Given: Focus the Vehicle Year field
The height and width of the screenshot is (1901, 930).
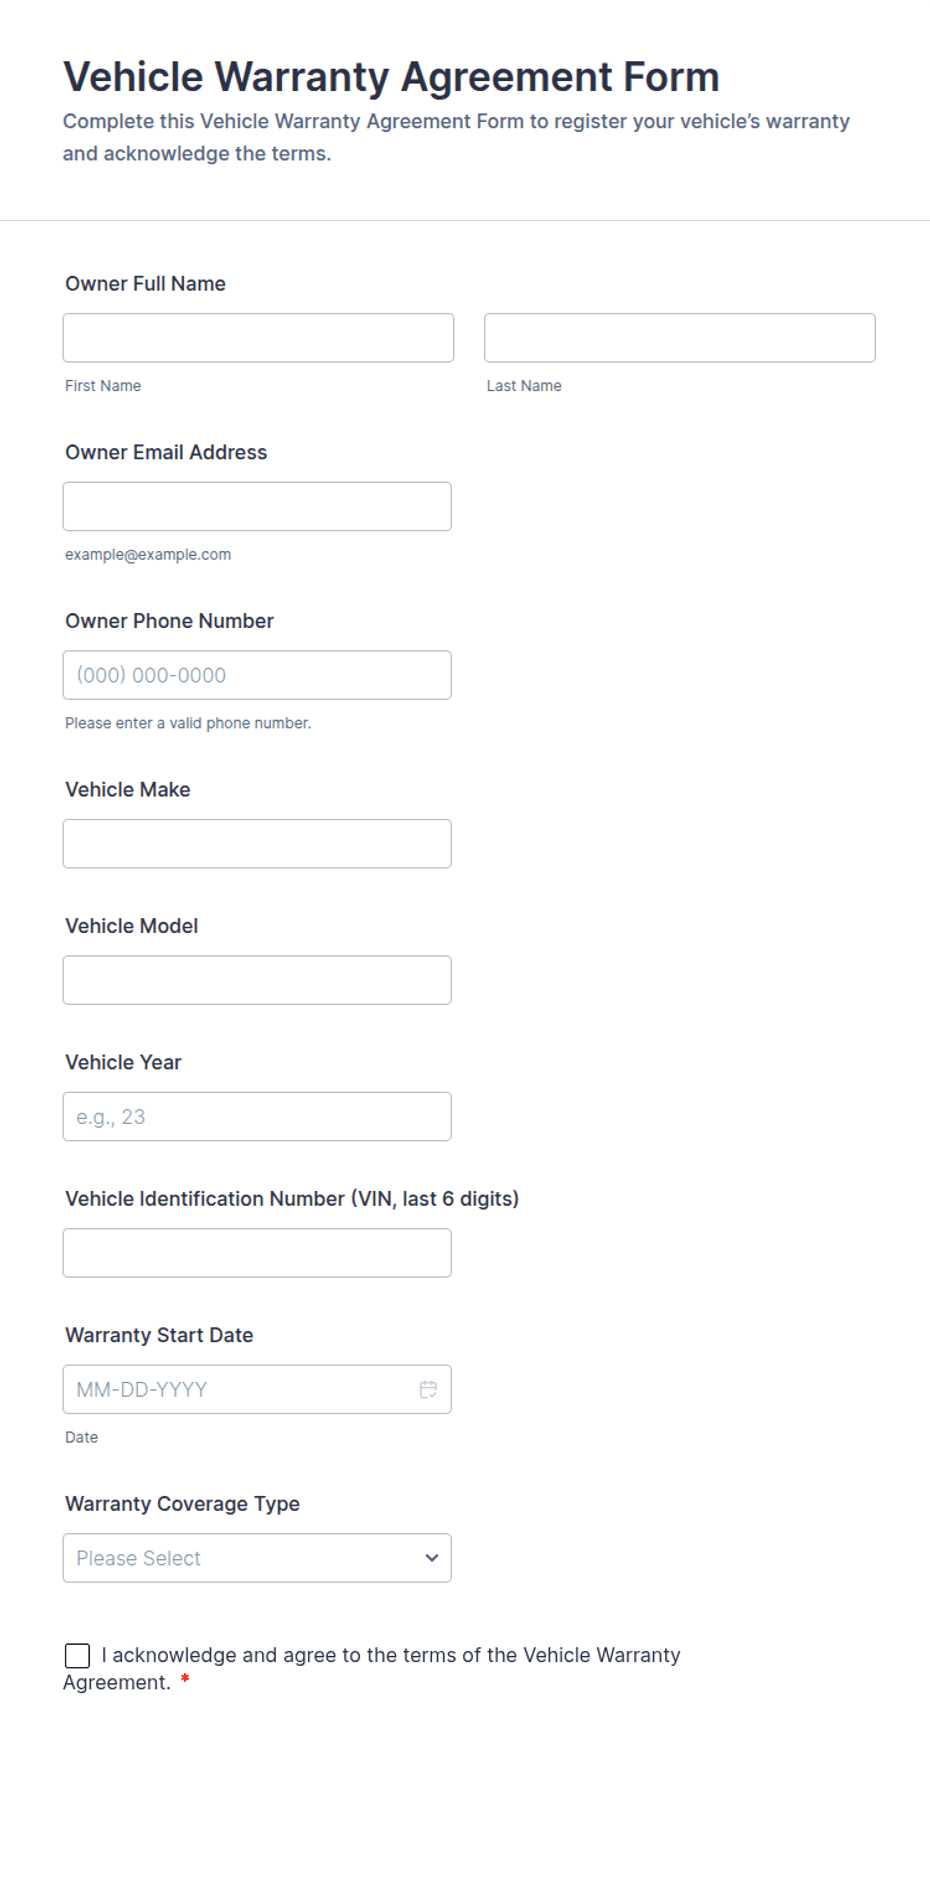Looking at the screenshot, I should [257, 1117].
